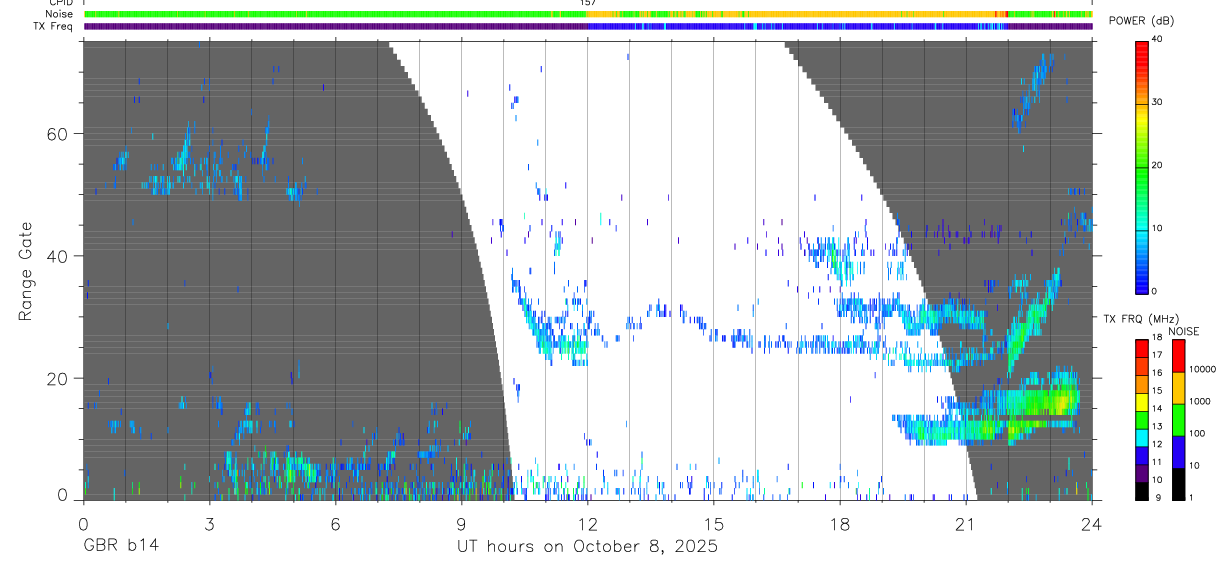Click the '1' label on NOISE scale

(1191, 497)
